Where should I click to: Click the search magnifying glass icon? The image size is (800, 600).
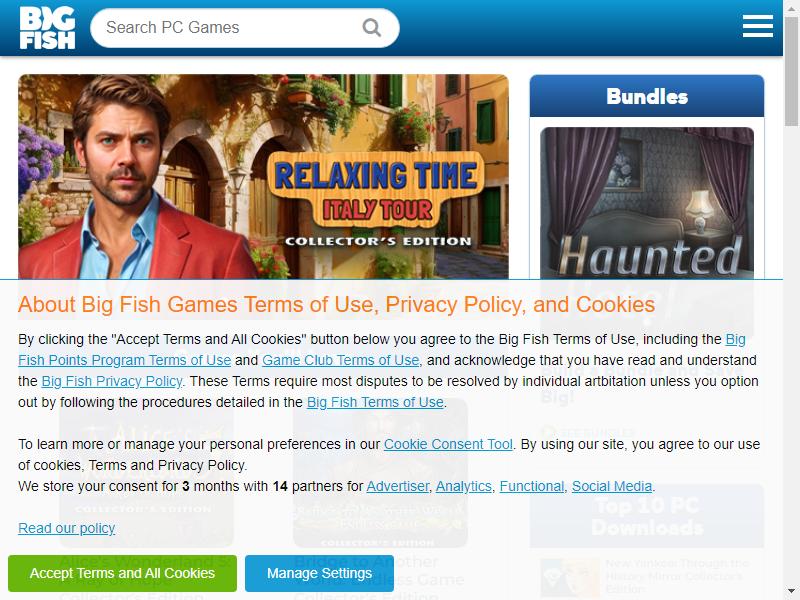click(371, 28)
